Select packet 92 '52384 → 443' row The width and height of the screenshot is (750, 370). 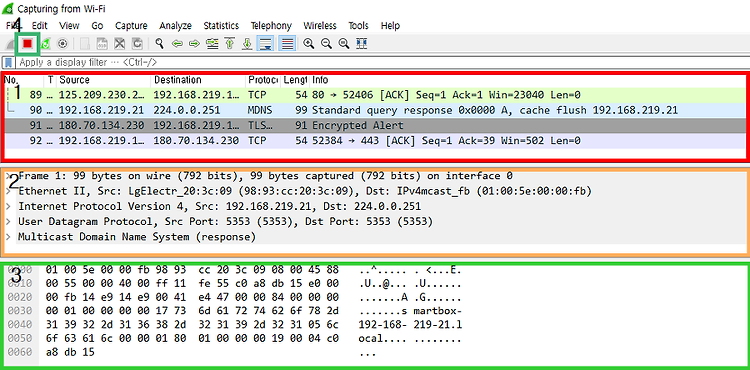coord(375,141)
